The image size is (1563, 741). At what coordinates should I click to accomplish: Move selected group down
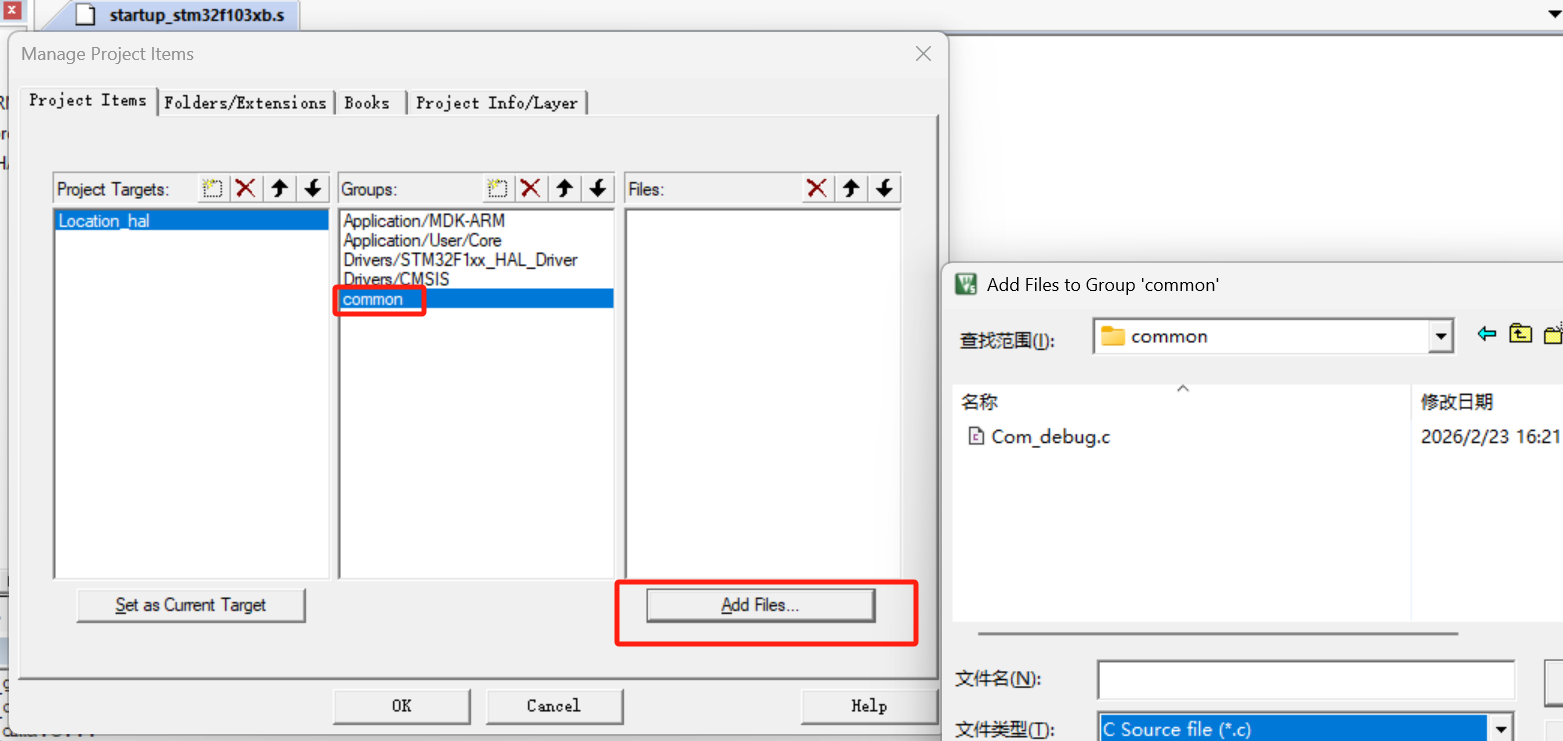598,188
